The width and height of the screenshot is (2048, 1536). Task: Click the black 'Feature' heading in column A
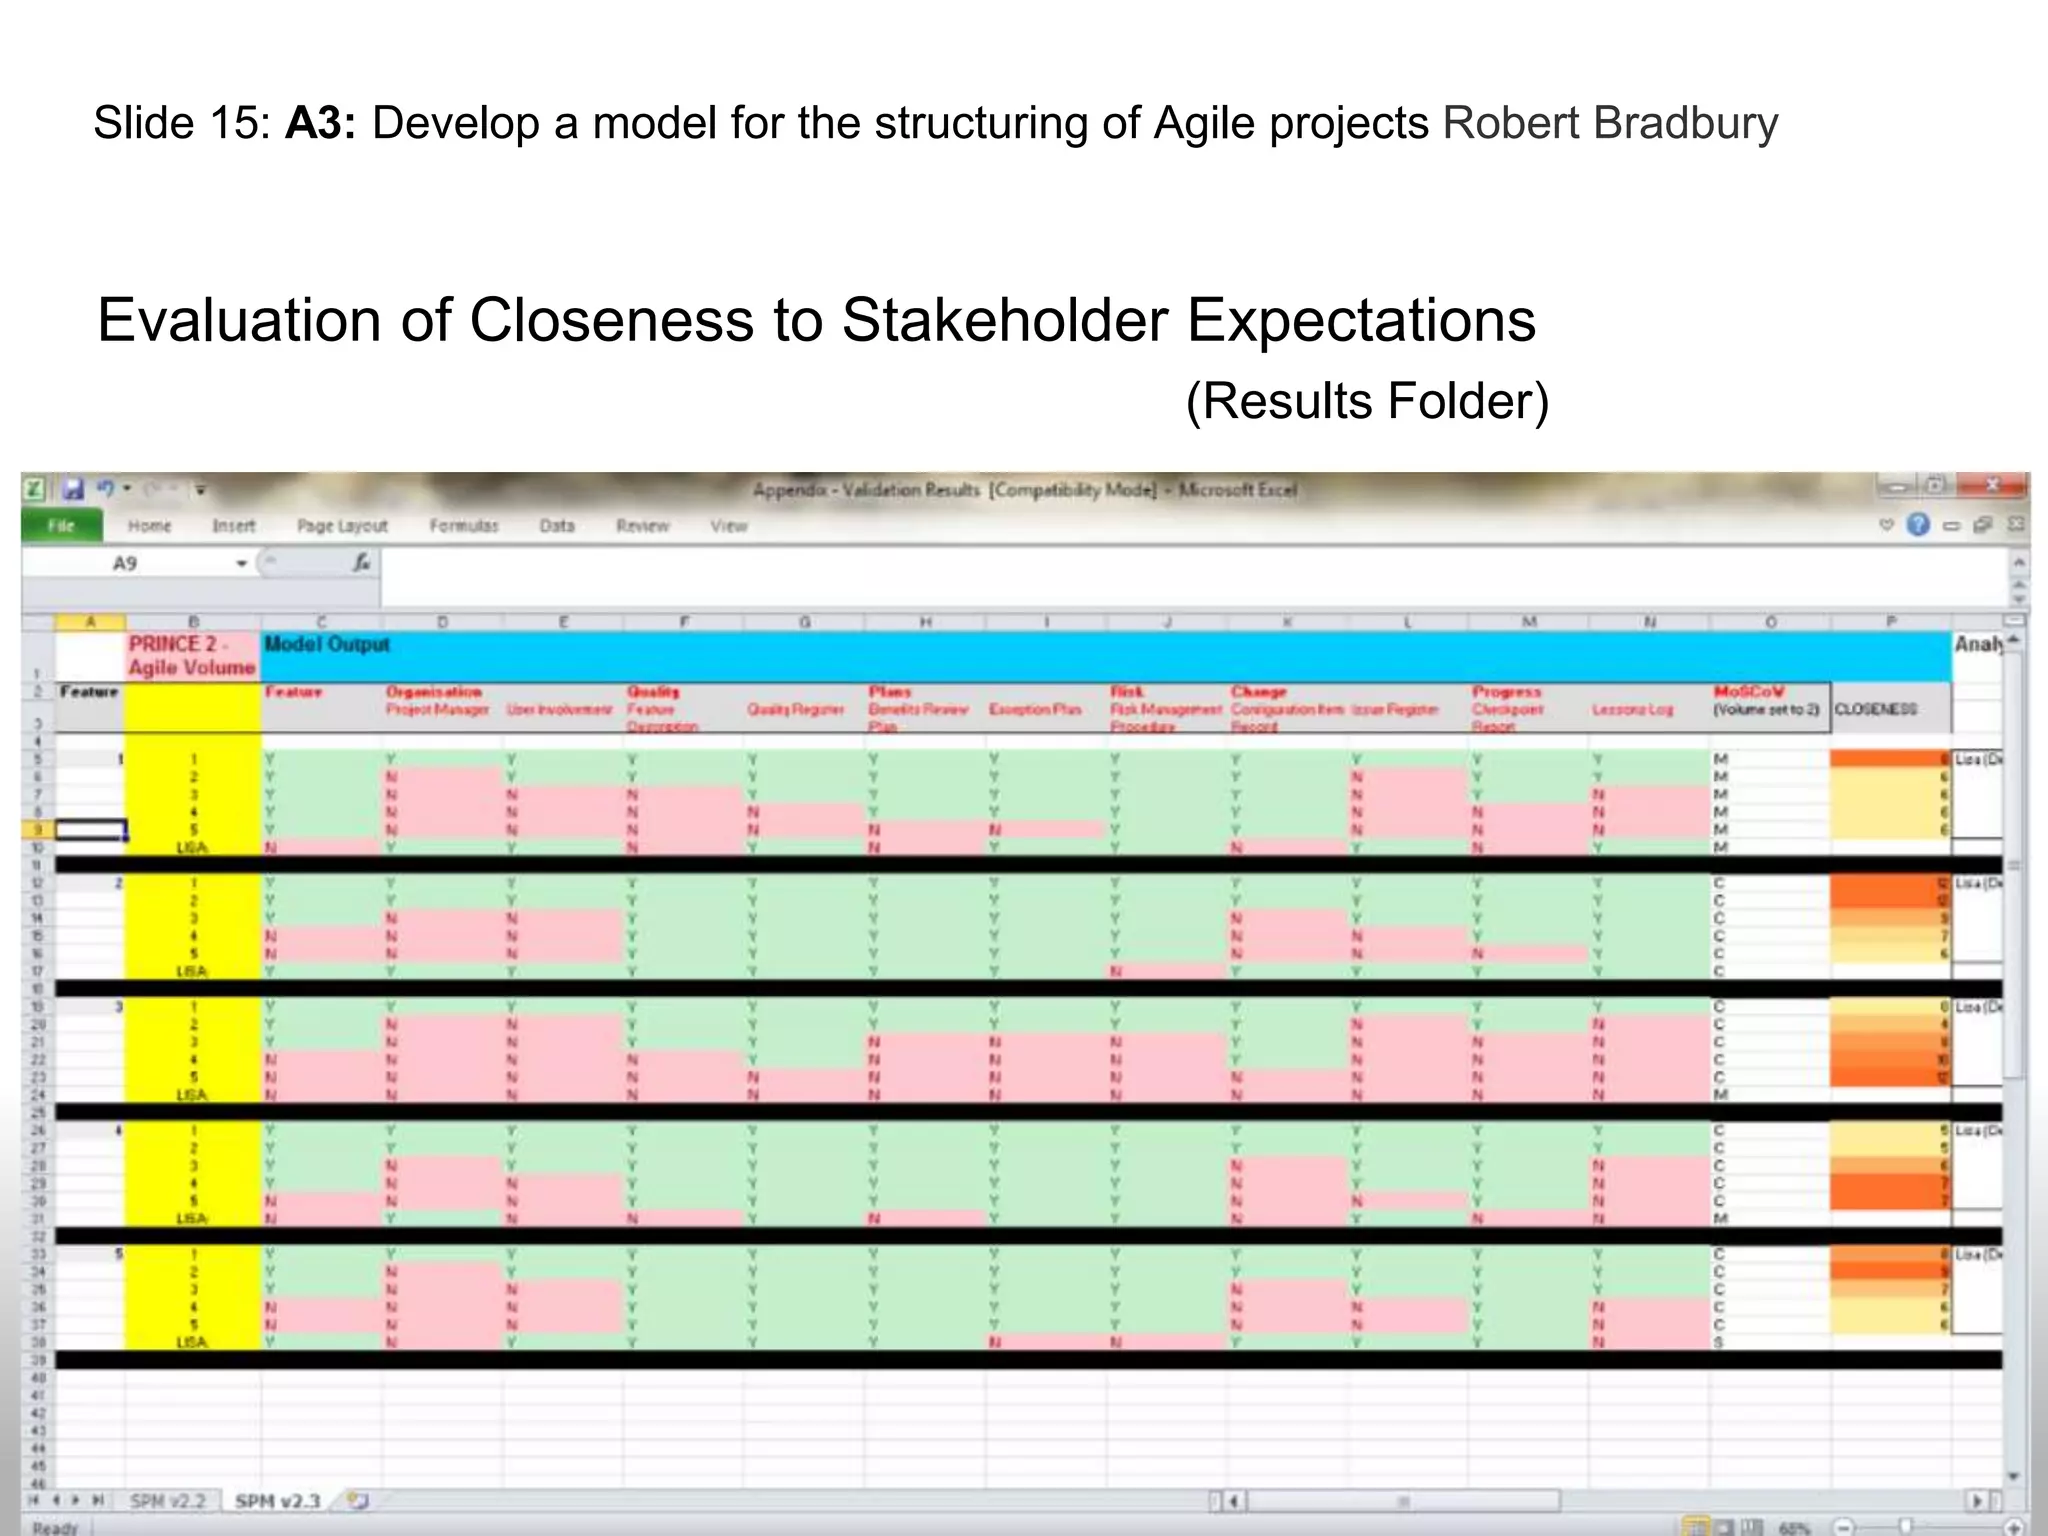pyautogui.click(x=89, y=691)
